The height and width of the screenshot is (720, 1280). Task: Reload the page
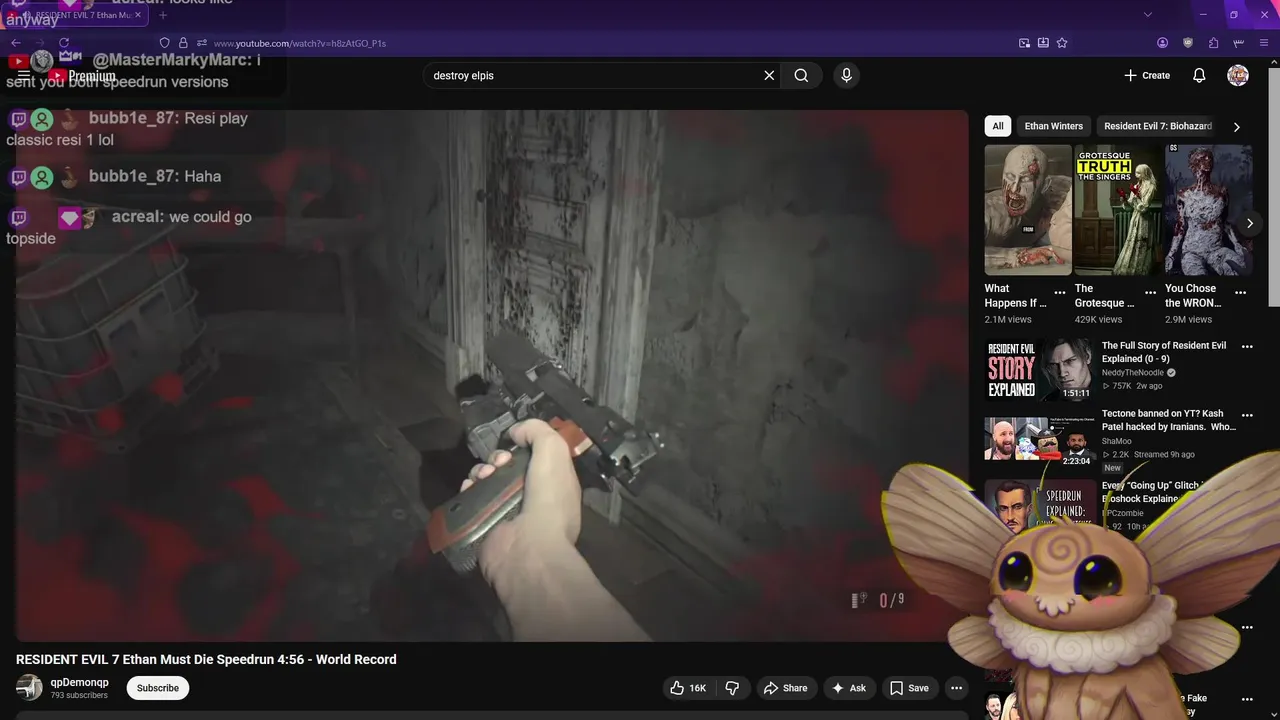pos(64,43)
